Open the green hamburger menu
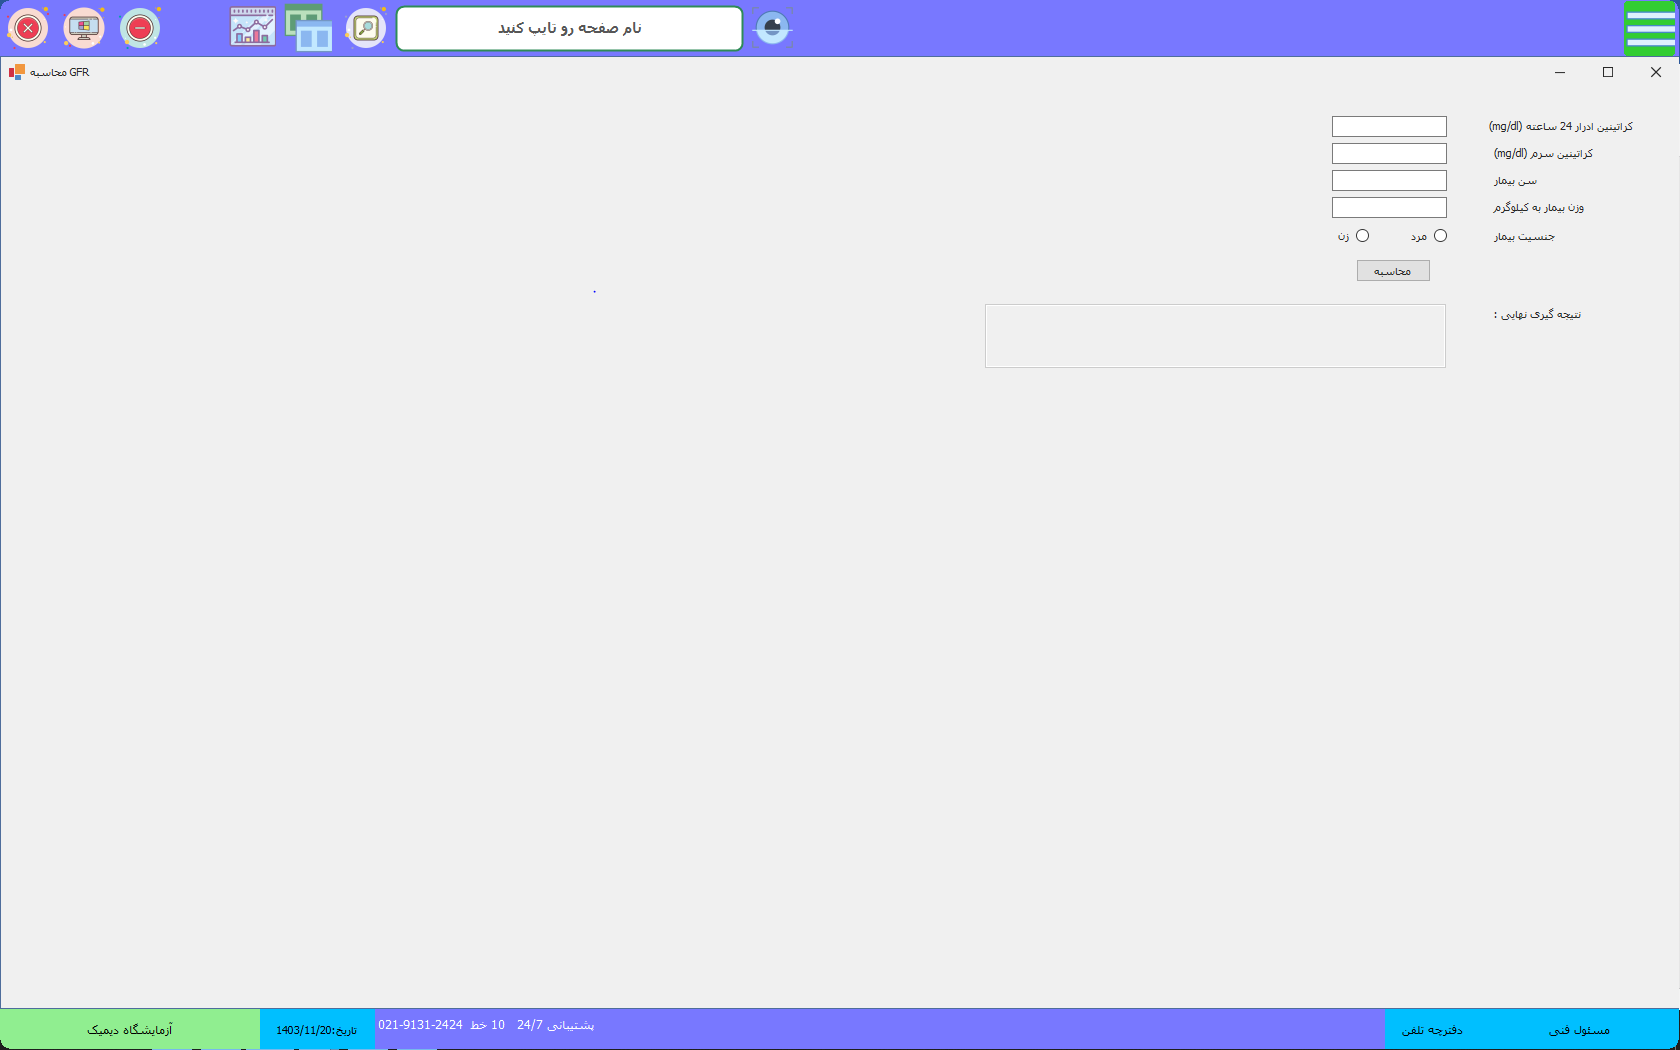Screen dimensions: 1680x1050 [1650, 28]
